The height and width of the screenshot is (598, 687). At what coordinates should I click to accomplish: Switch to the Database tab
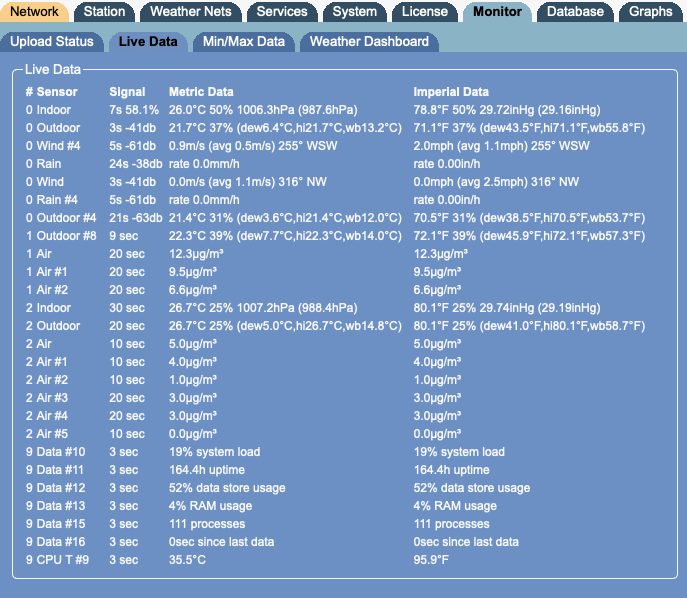(575, 11)
